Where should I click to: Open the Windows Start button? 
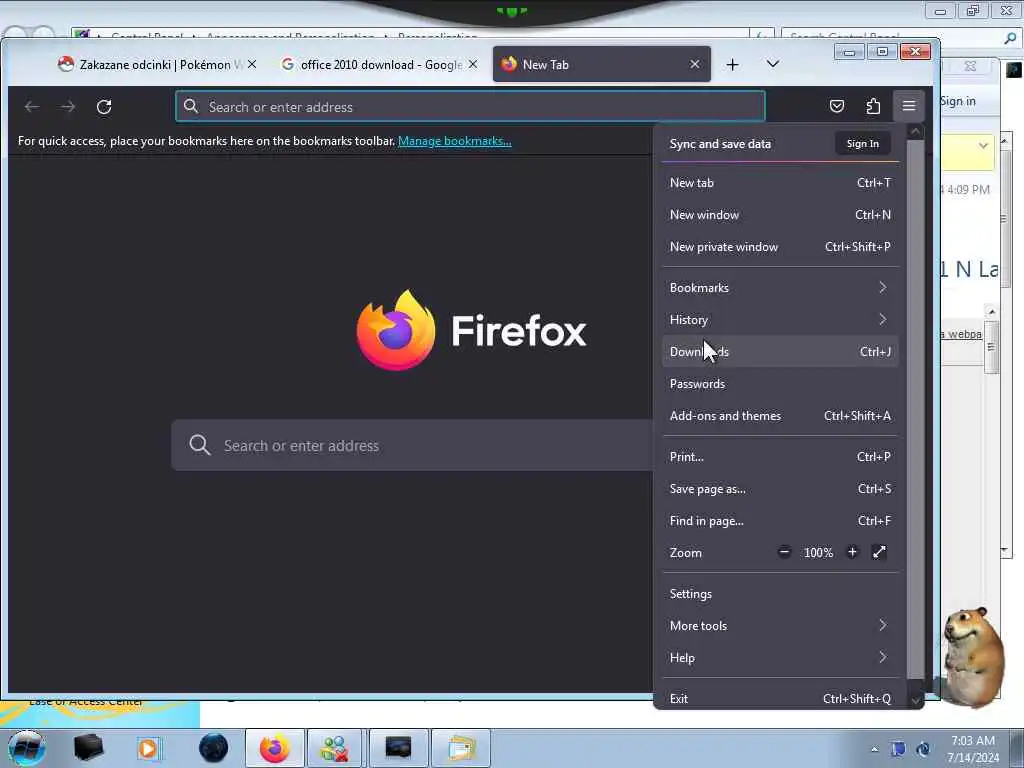click(x=25, y=748)
